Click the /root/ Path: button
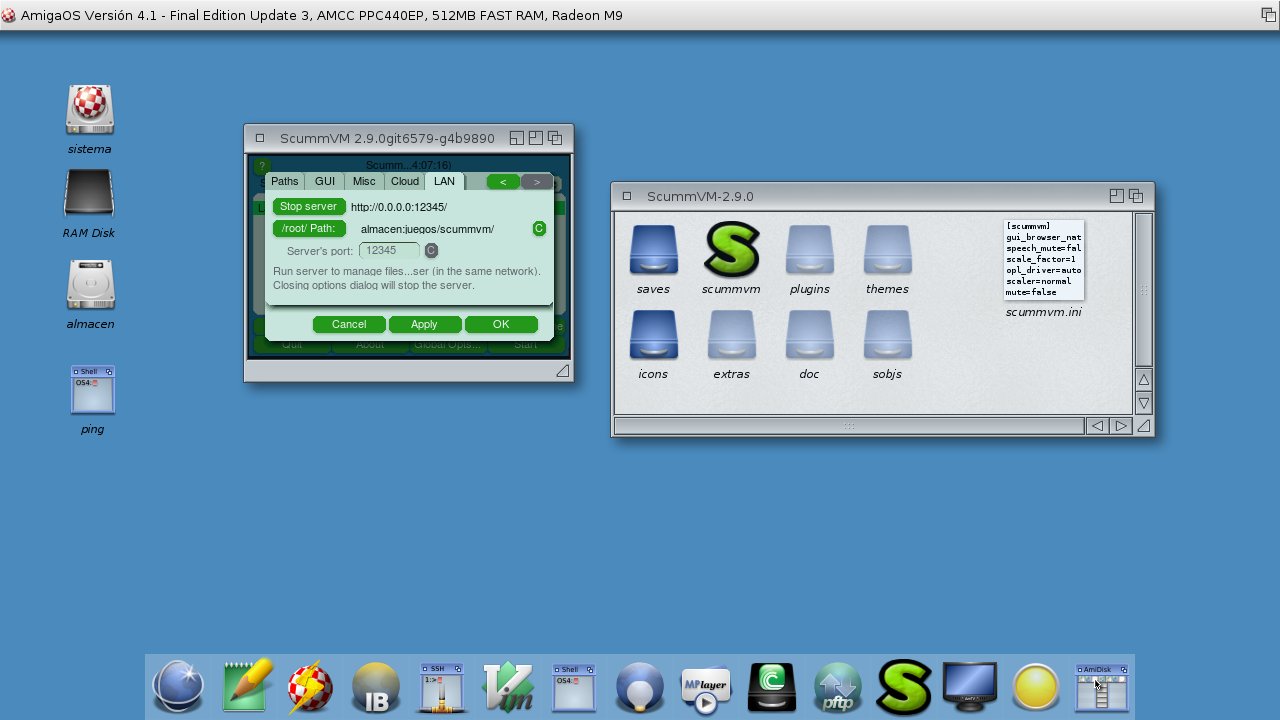Viewport: 1280px width, 720px height. coord(308,228)
